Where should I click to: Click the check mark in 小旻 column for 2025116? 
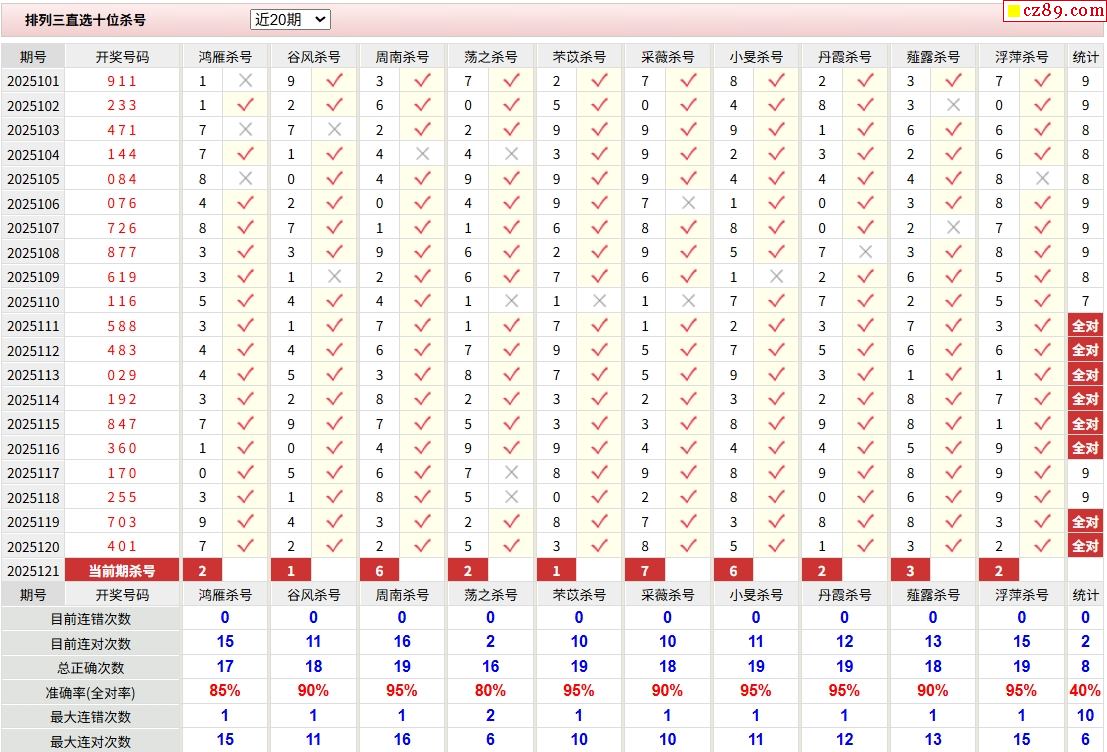click(777, 448)
